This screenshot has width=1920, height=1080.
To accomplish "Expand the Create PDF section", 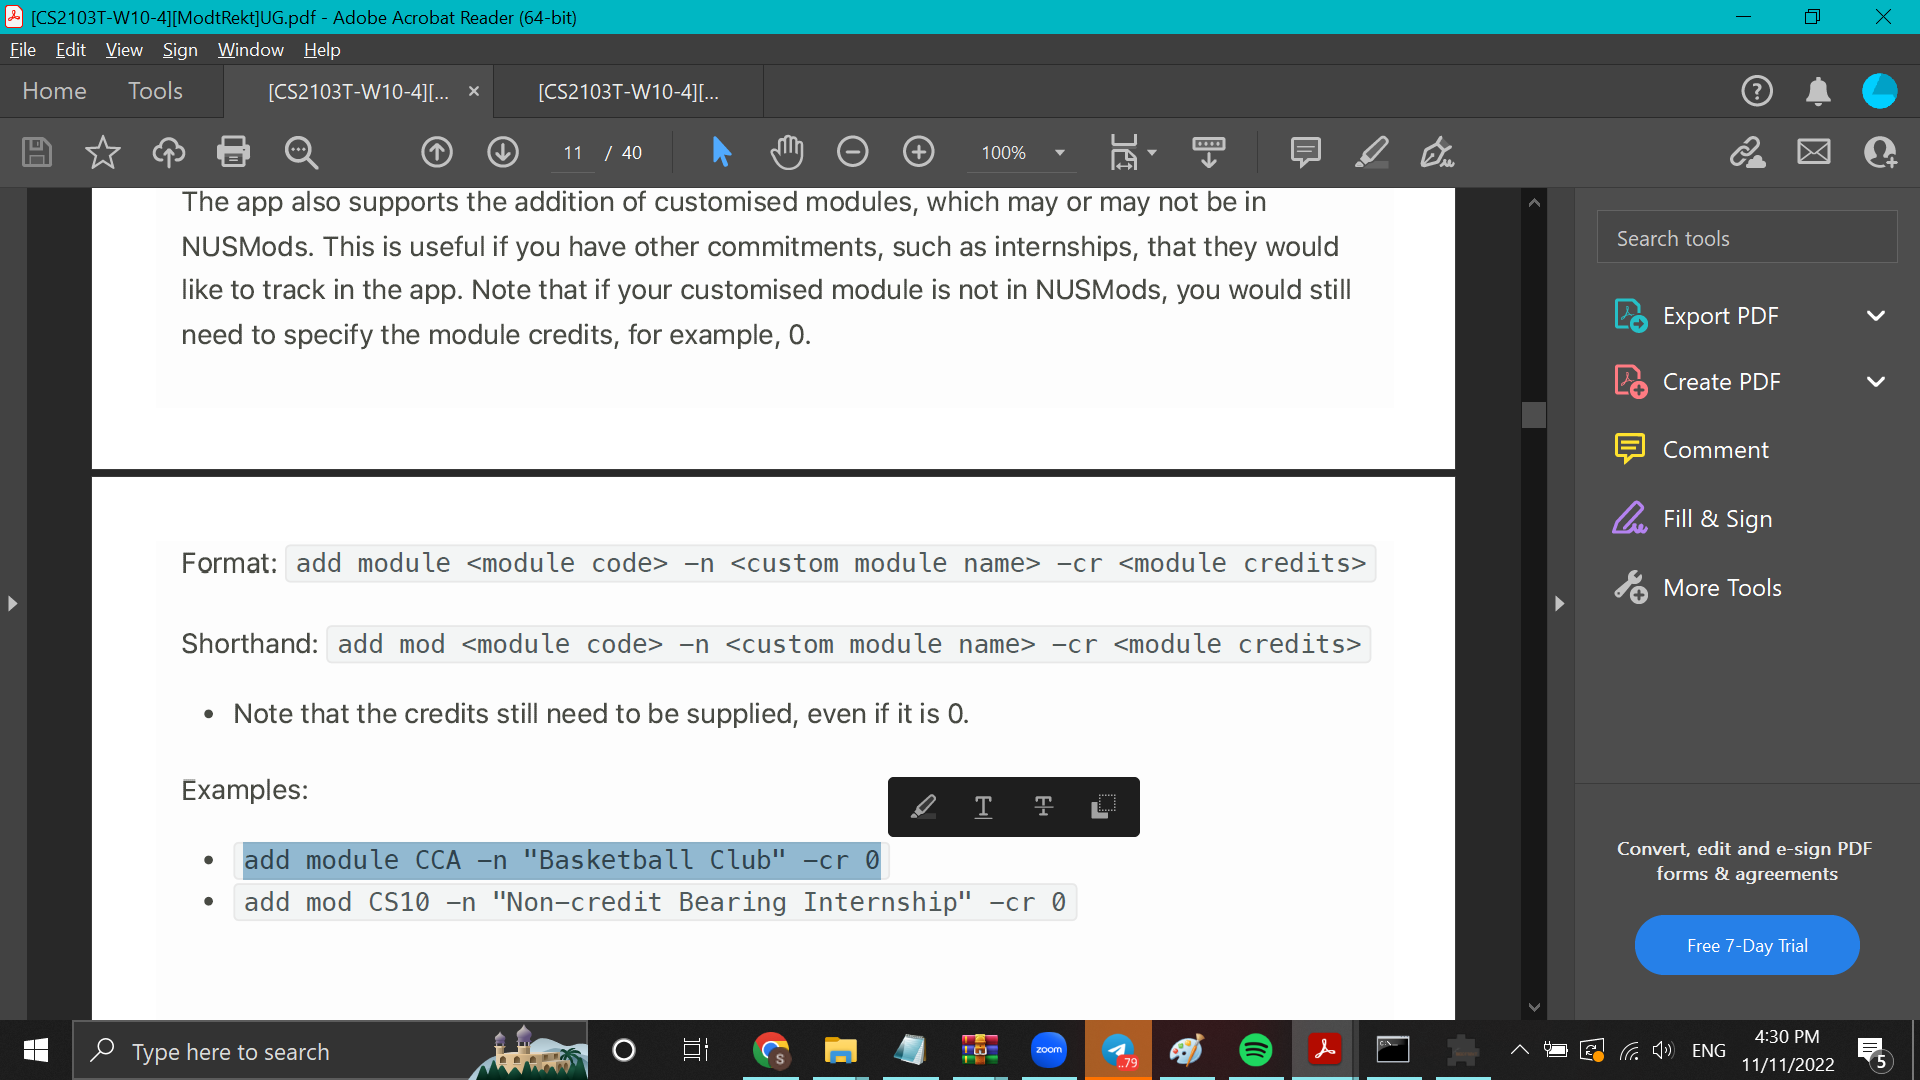I will (x=1875, y=382).
